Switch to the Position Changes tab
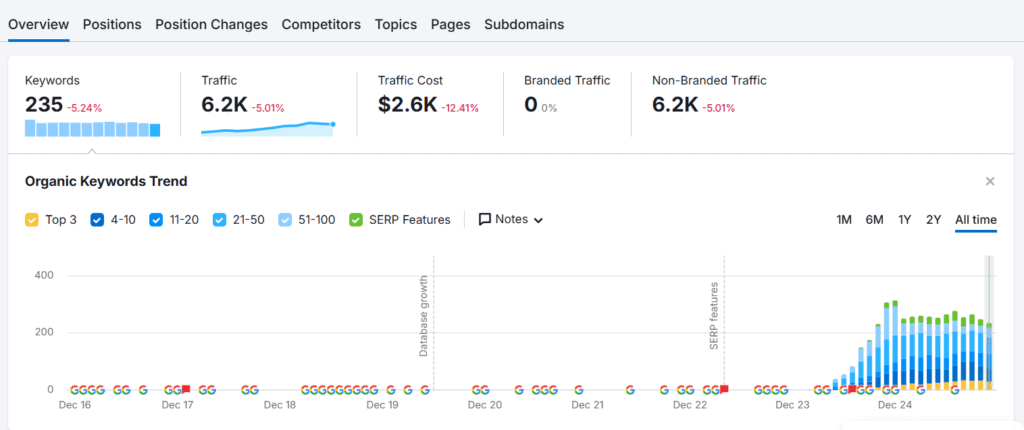Image resolution: width=1024 pixels, height=430 pixels. tap(211, 24)
